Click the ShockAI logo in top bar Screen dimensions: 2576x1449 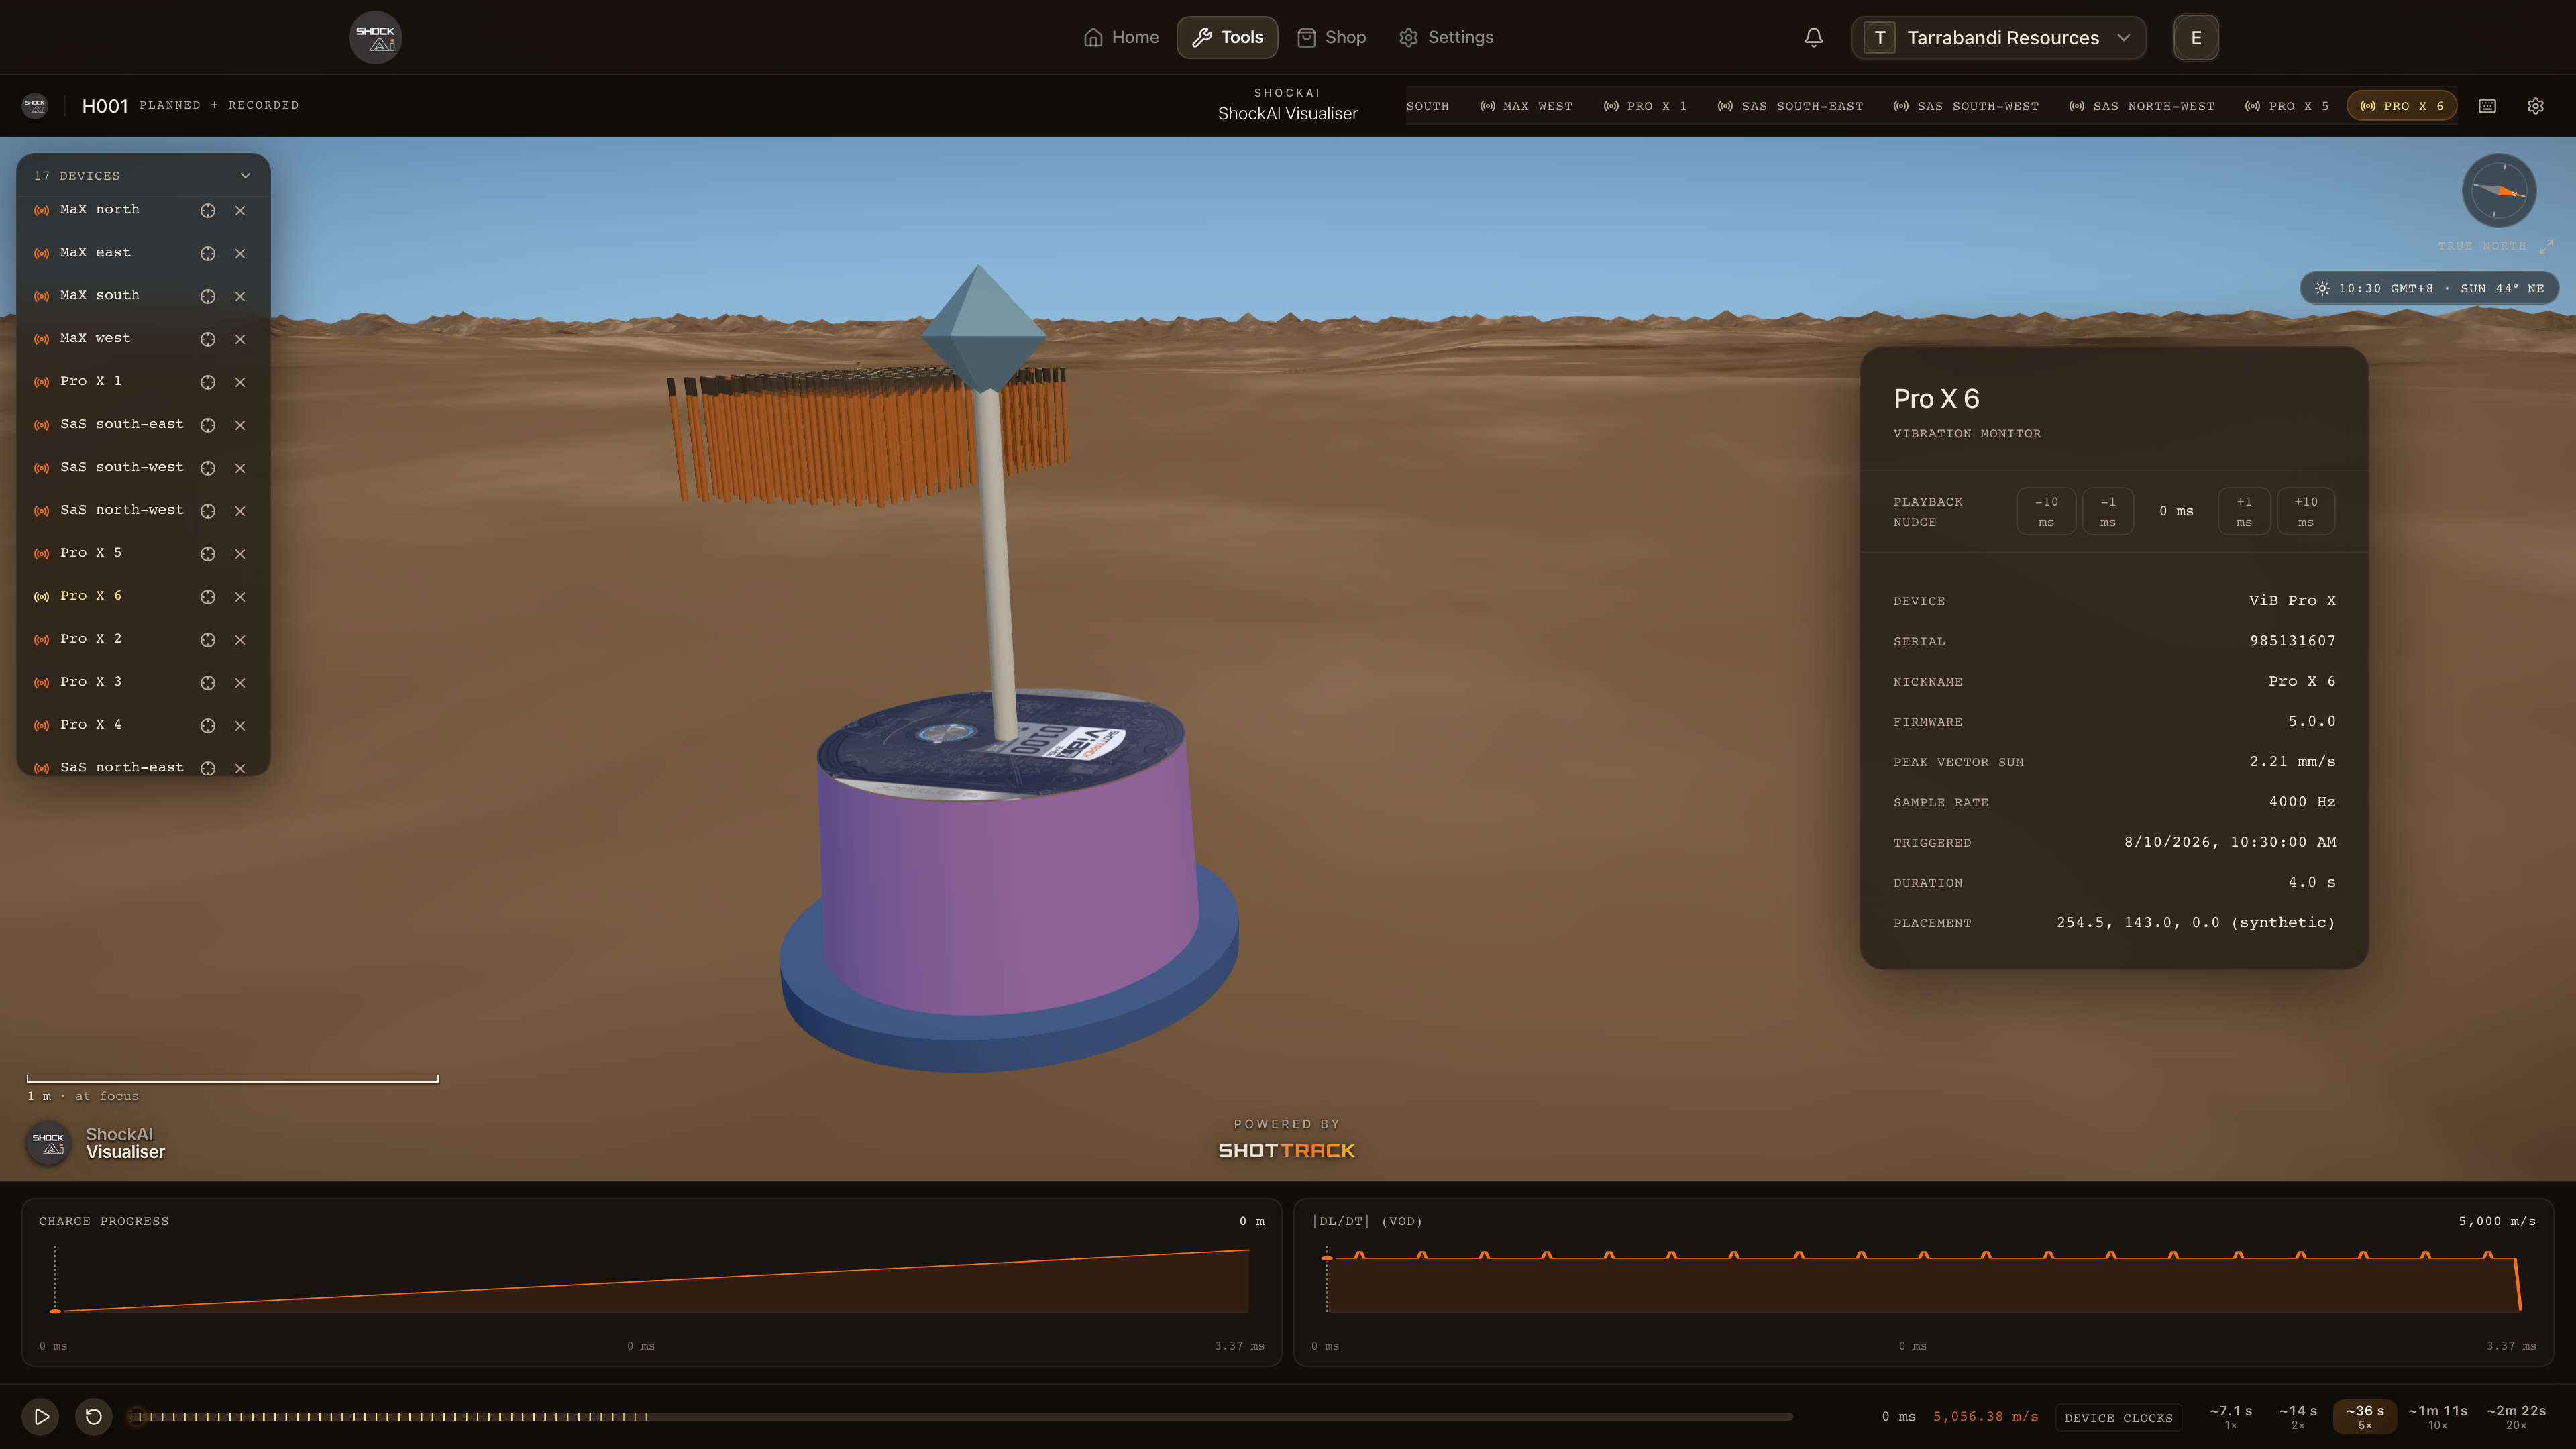click(x=375, y=38)
